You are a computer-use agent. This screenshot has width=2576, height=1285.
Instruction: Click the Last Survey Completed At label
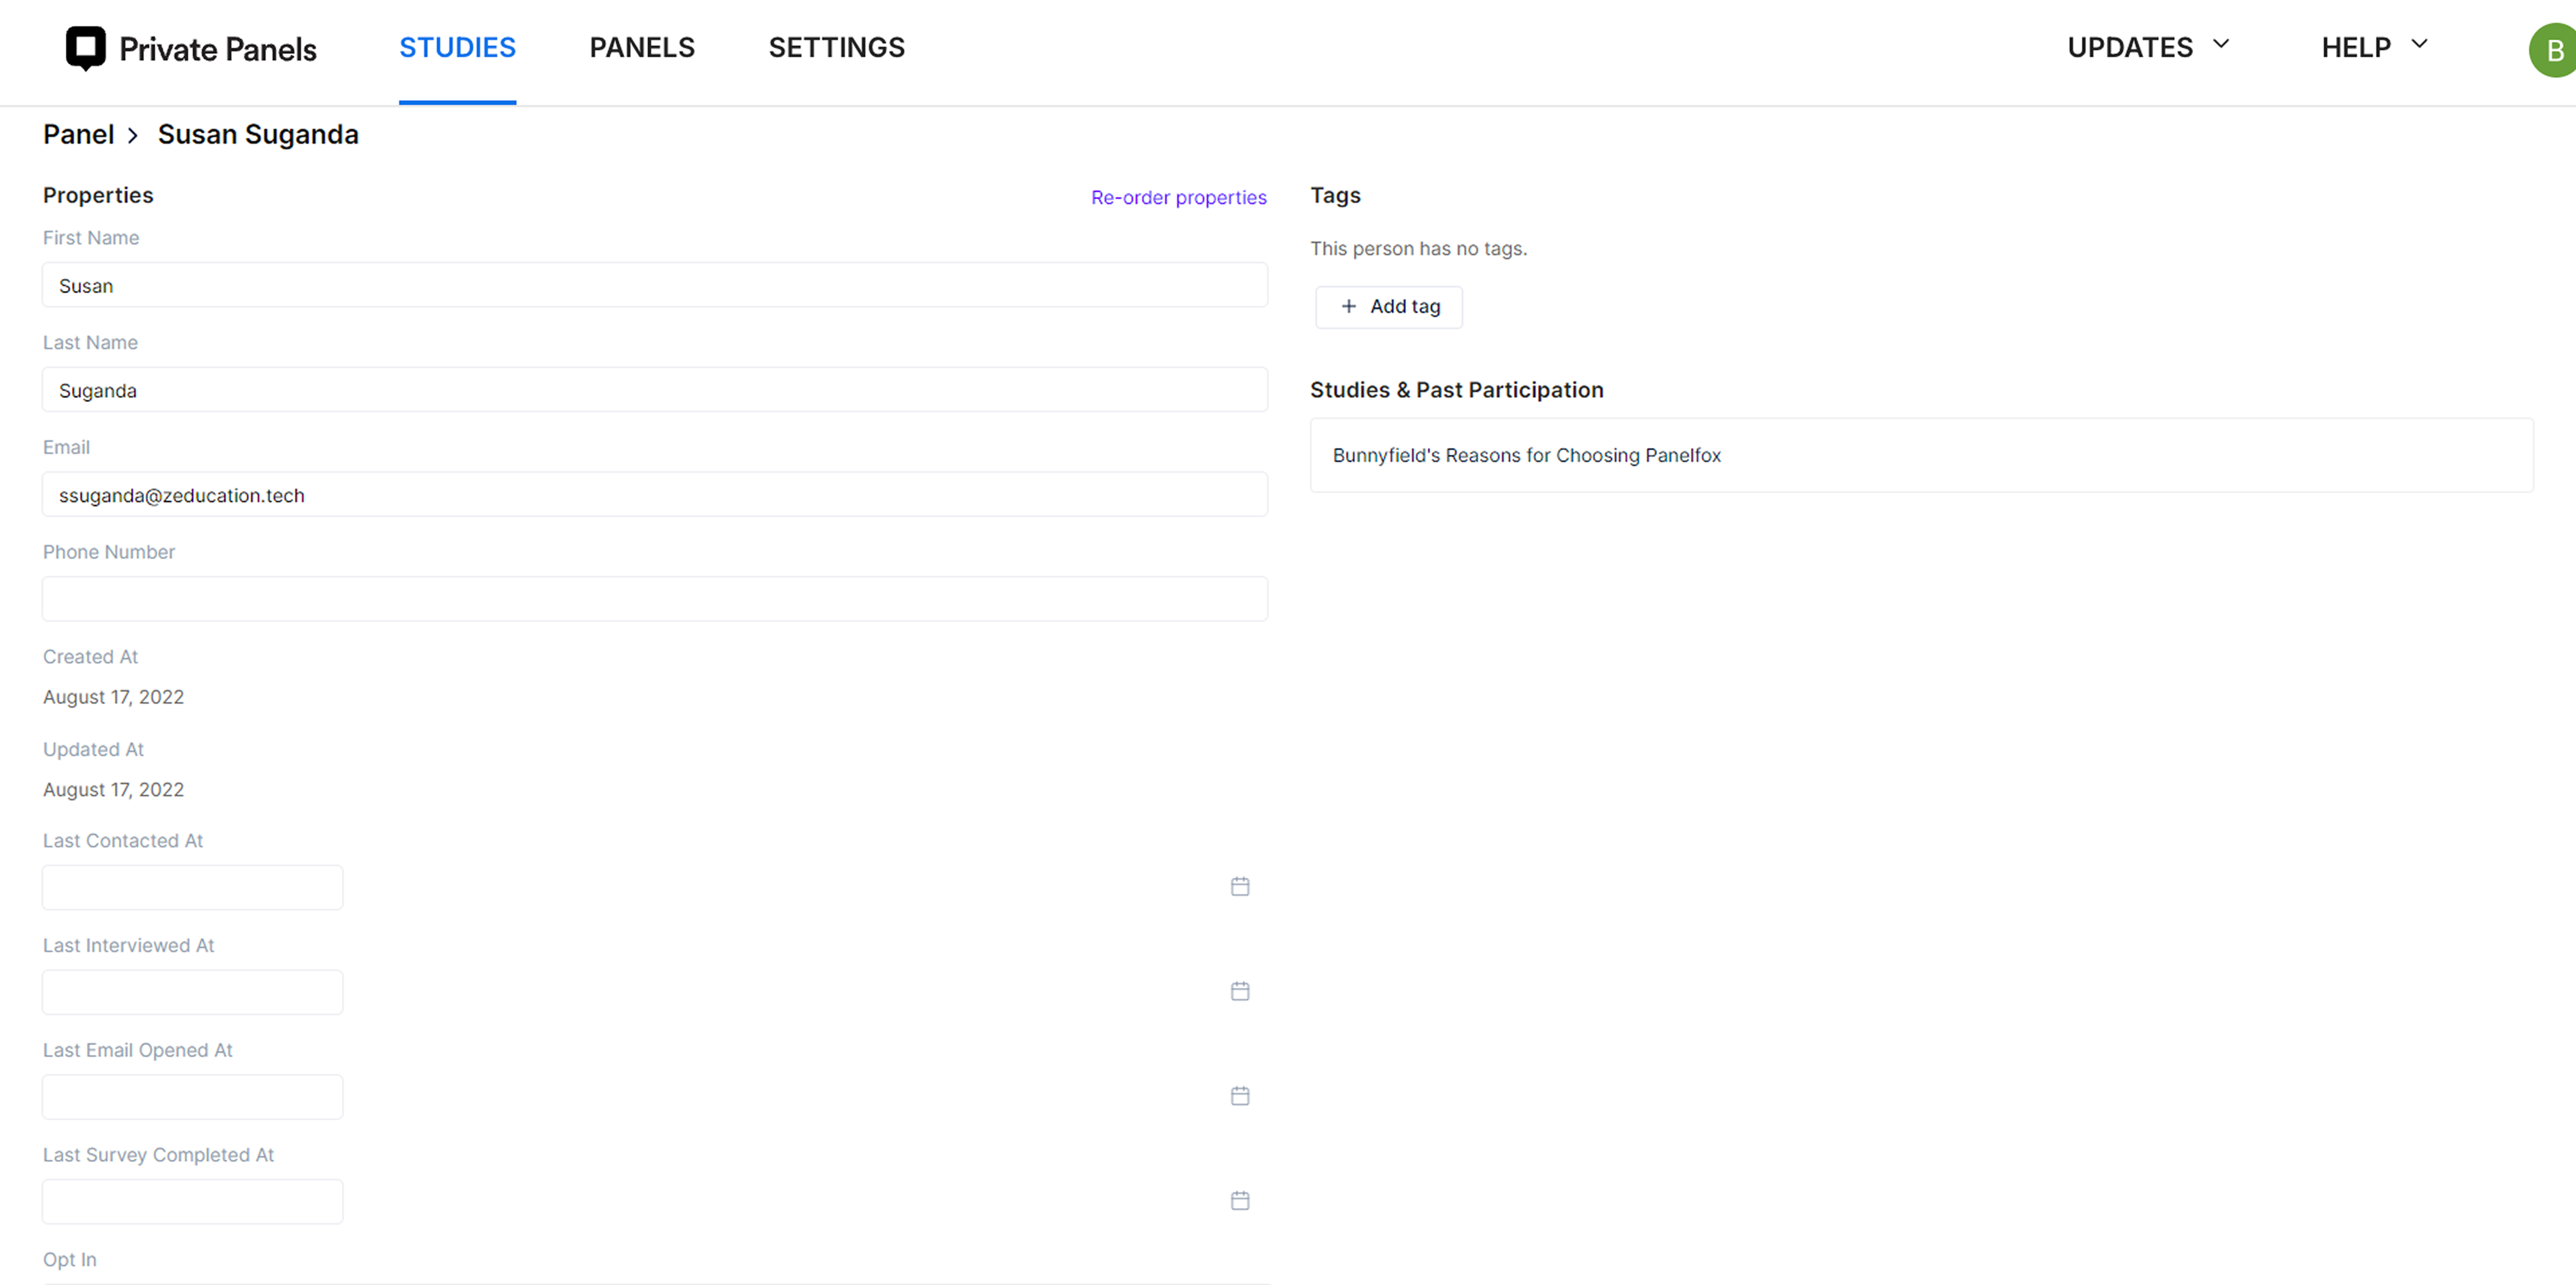click(158, 1155)
